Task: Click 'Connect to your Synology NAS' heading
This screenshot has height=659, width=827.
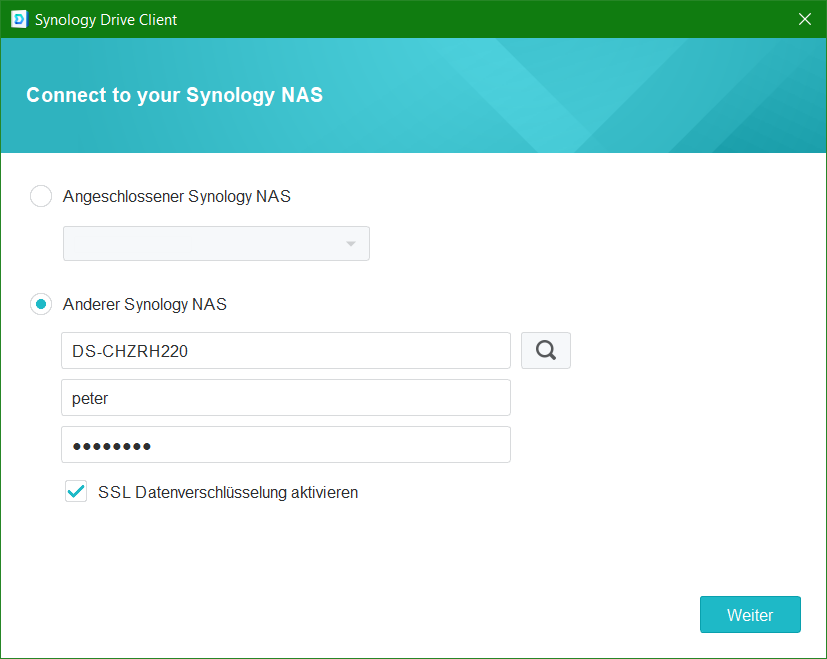Action: pos(174,95)
